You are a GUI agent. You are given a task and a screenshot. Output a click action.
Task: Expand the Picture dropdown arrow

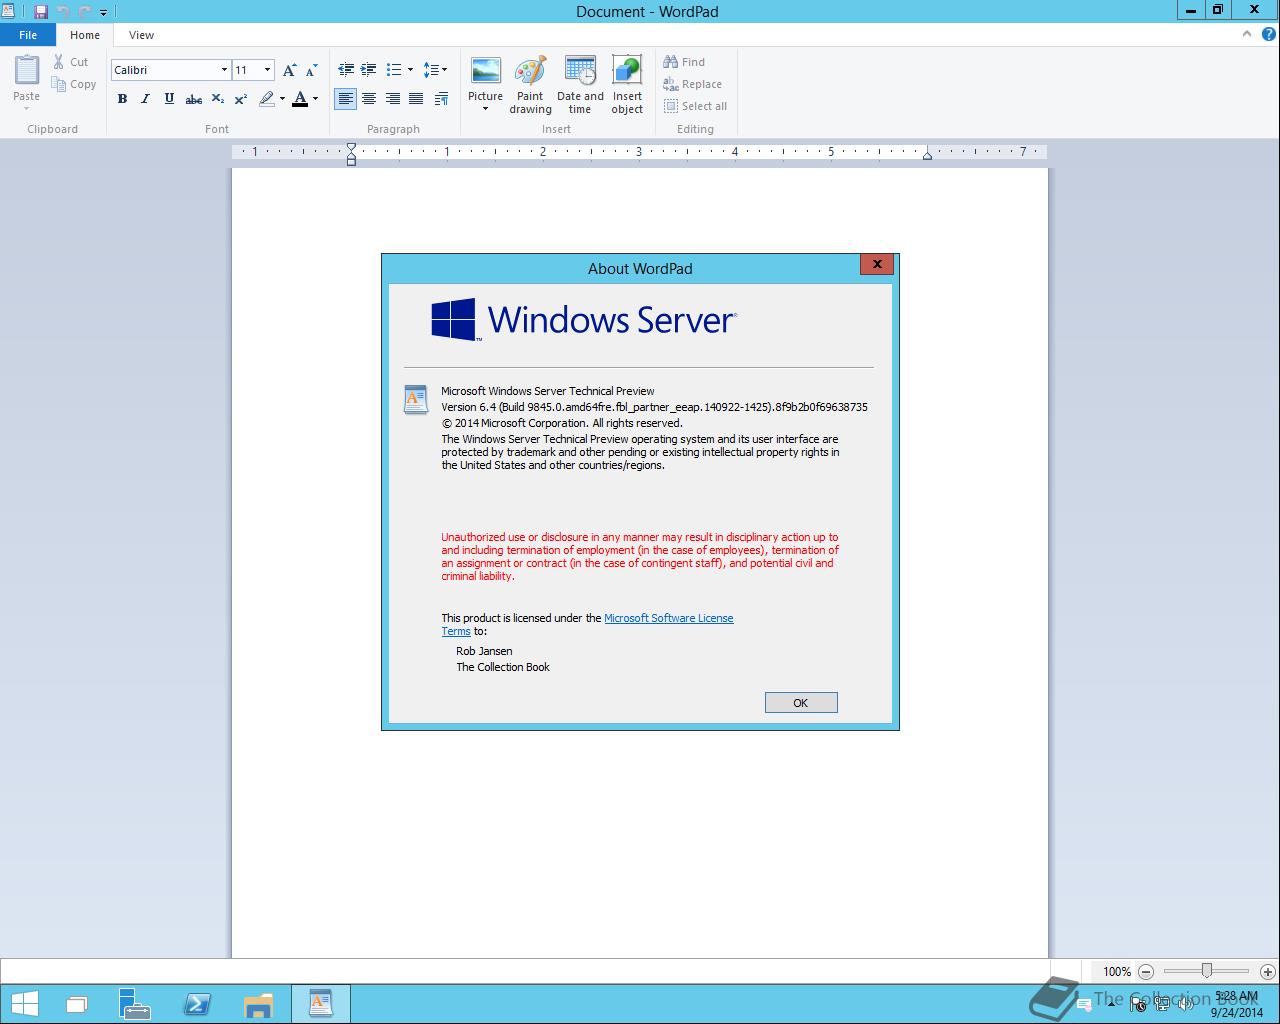click(x=486, y=109)
